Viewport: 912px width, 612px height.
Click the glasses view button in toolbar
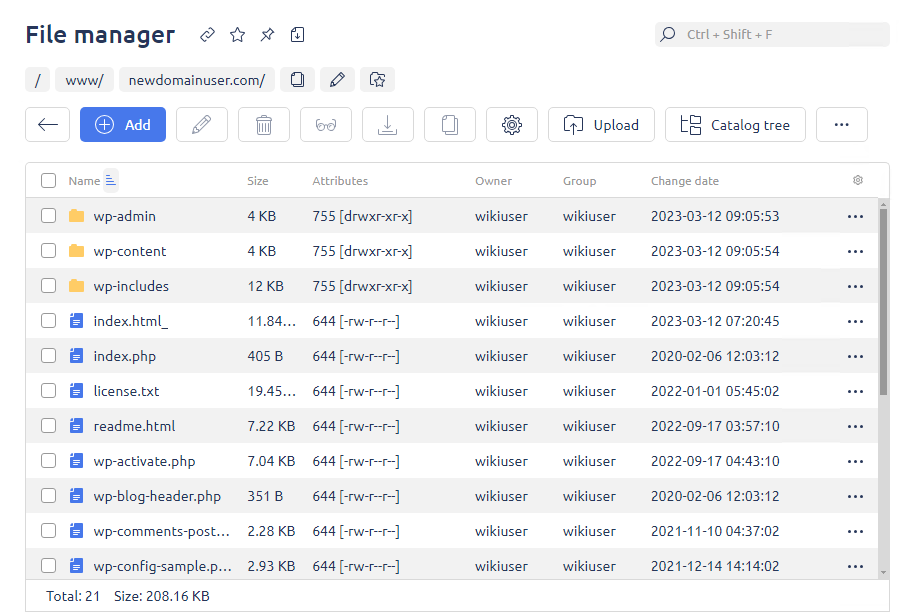tap(326, 124)
